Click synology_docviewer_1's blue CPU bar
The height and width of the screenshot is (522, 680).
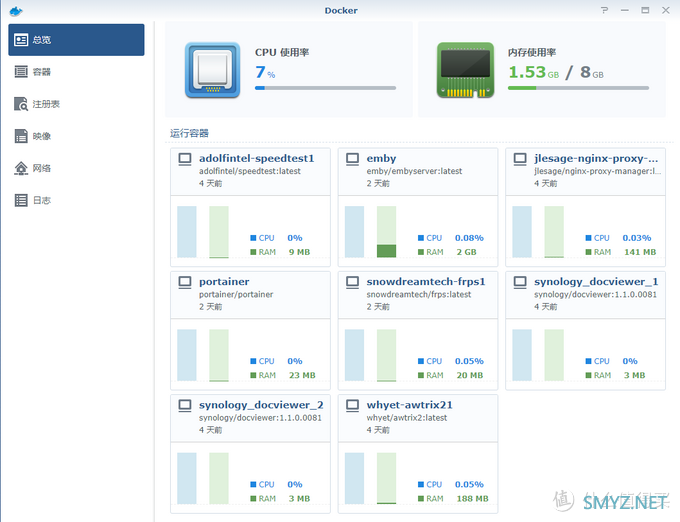coord(522,355)
